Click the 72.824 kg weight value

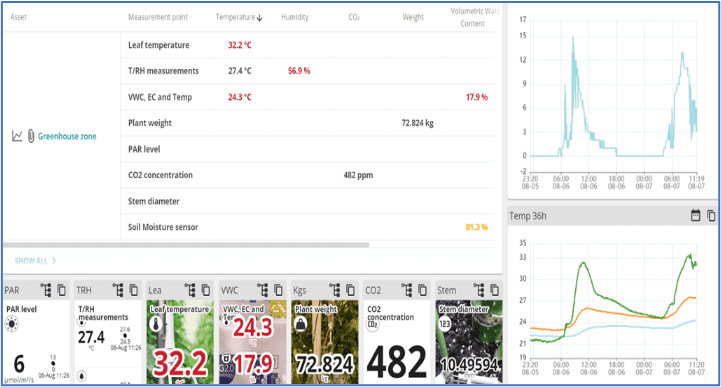(418, 123)
